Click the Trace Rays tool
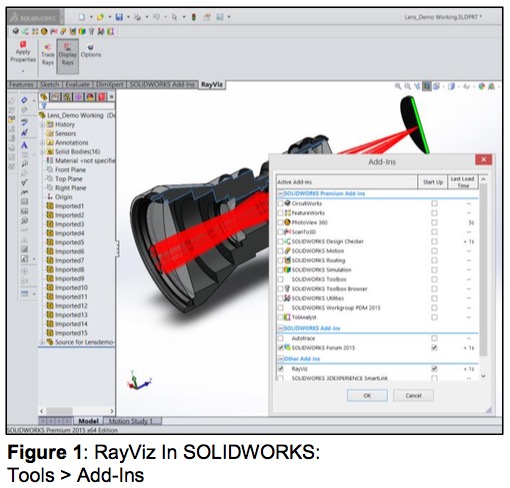This screenshot has height=488, width=510. coord(48,55)
